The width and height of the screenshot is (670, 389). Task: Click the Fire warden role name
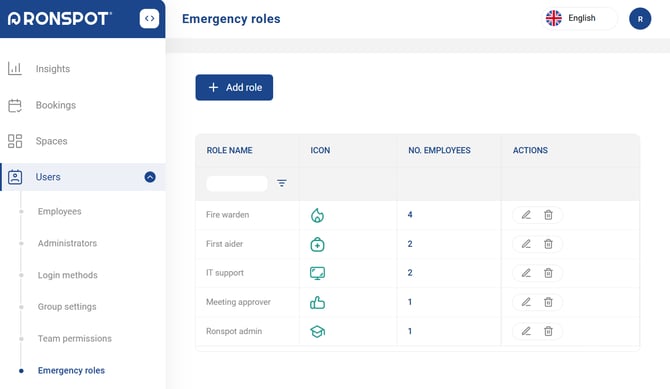pyautogui.click(x=227, y=215)
